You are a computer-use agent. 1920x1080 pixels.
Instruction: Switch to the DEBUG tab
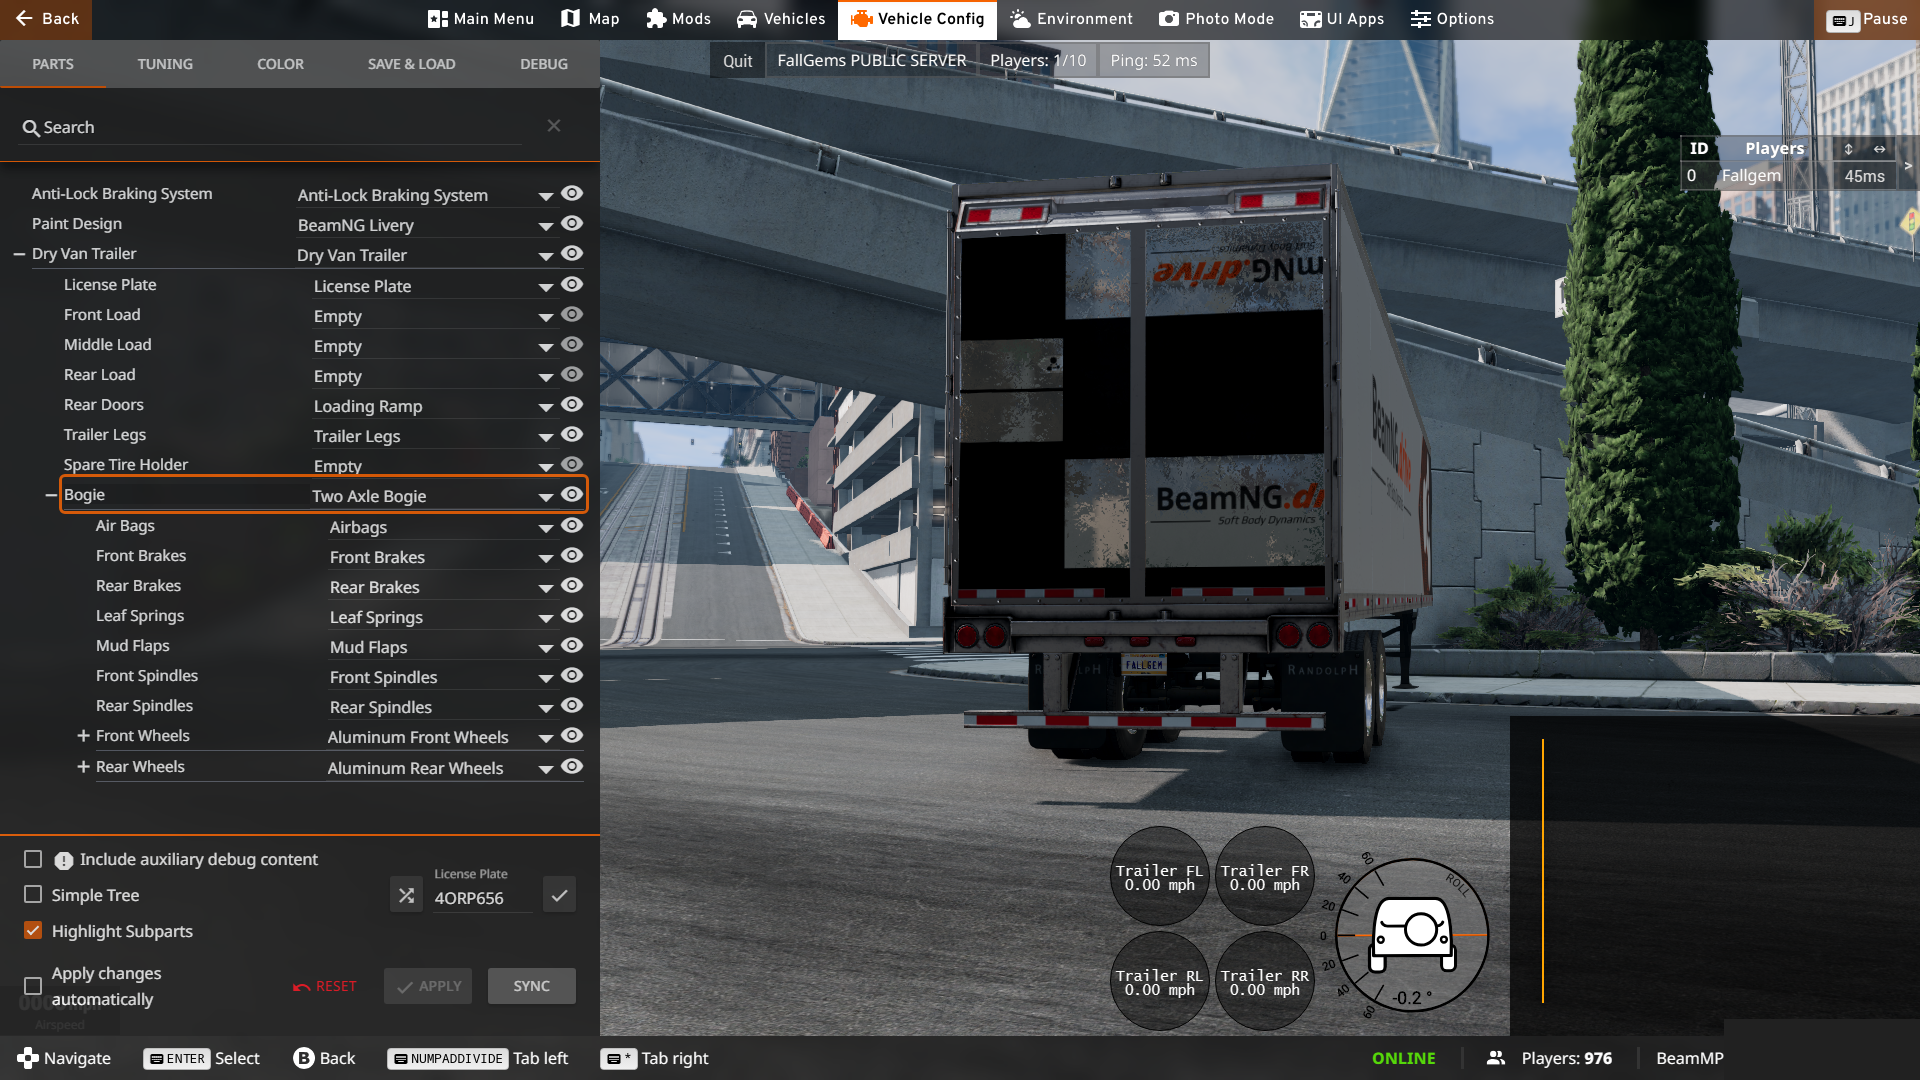(x=544, y=64)
